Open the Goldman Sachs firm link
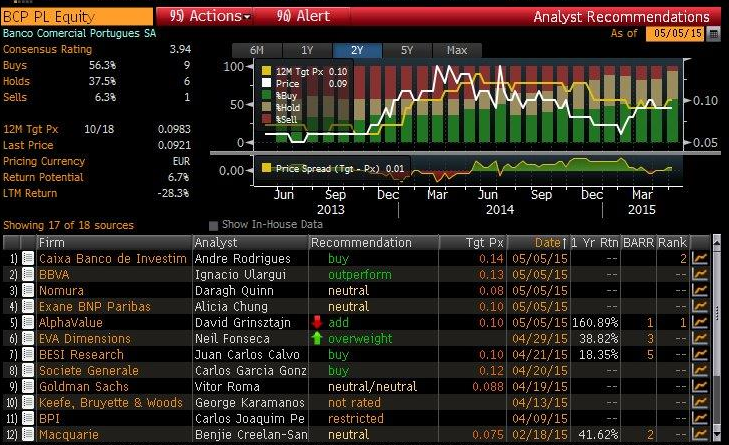 coord(84,386)
